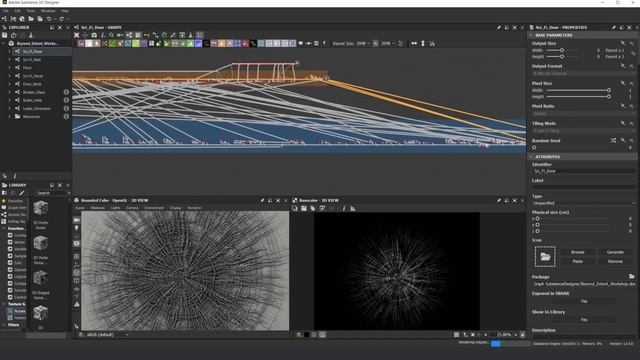Click the Favorites star in Library
Image resolution: width=640 pixels, height=360 pixels.
4,201
